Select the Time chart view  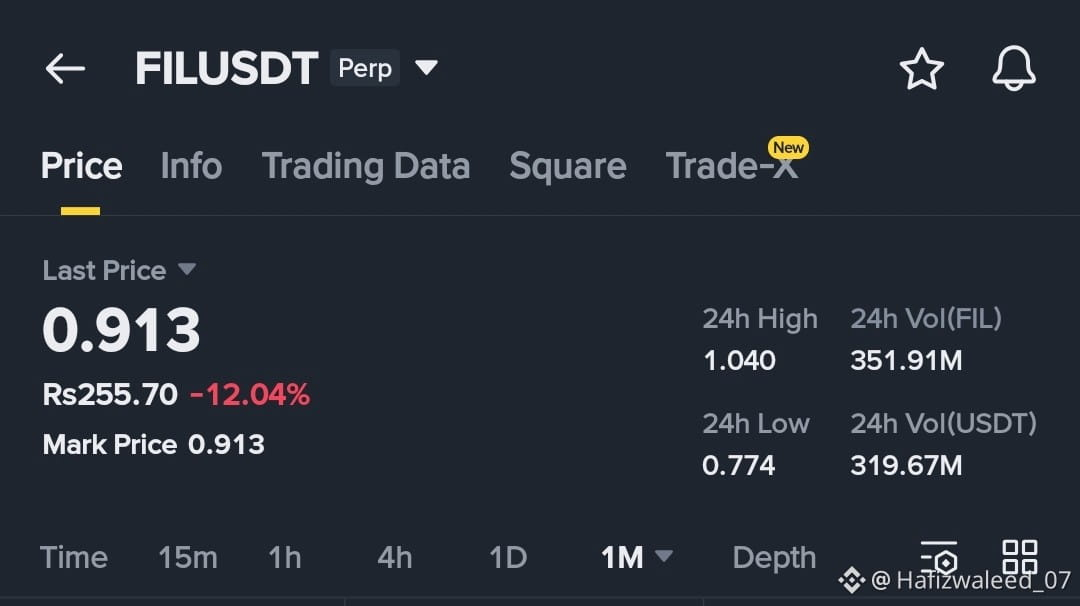tap(73, 557)
